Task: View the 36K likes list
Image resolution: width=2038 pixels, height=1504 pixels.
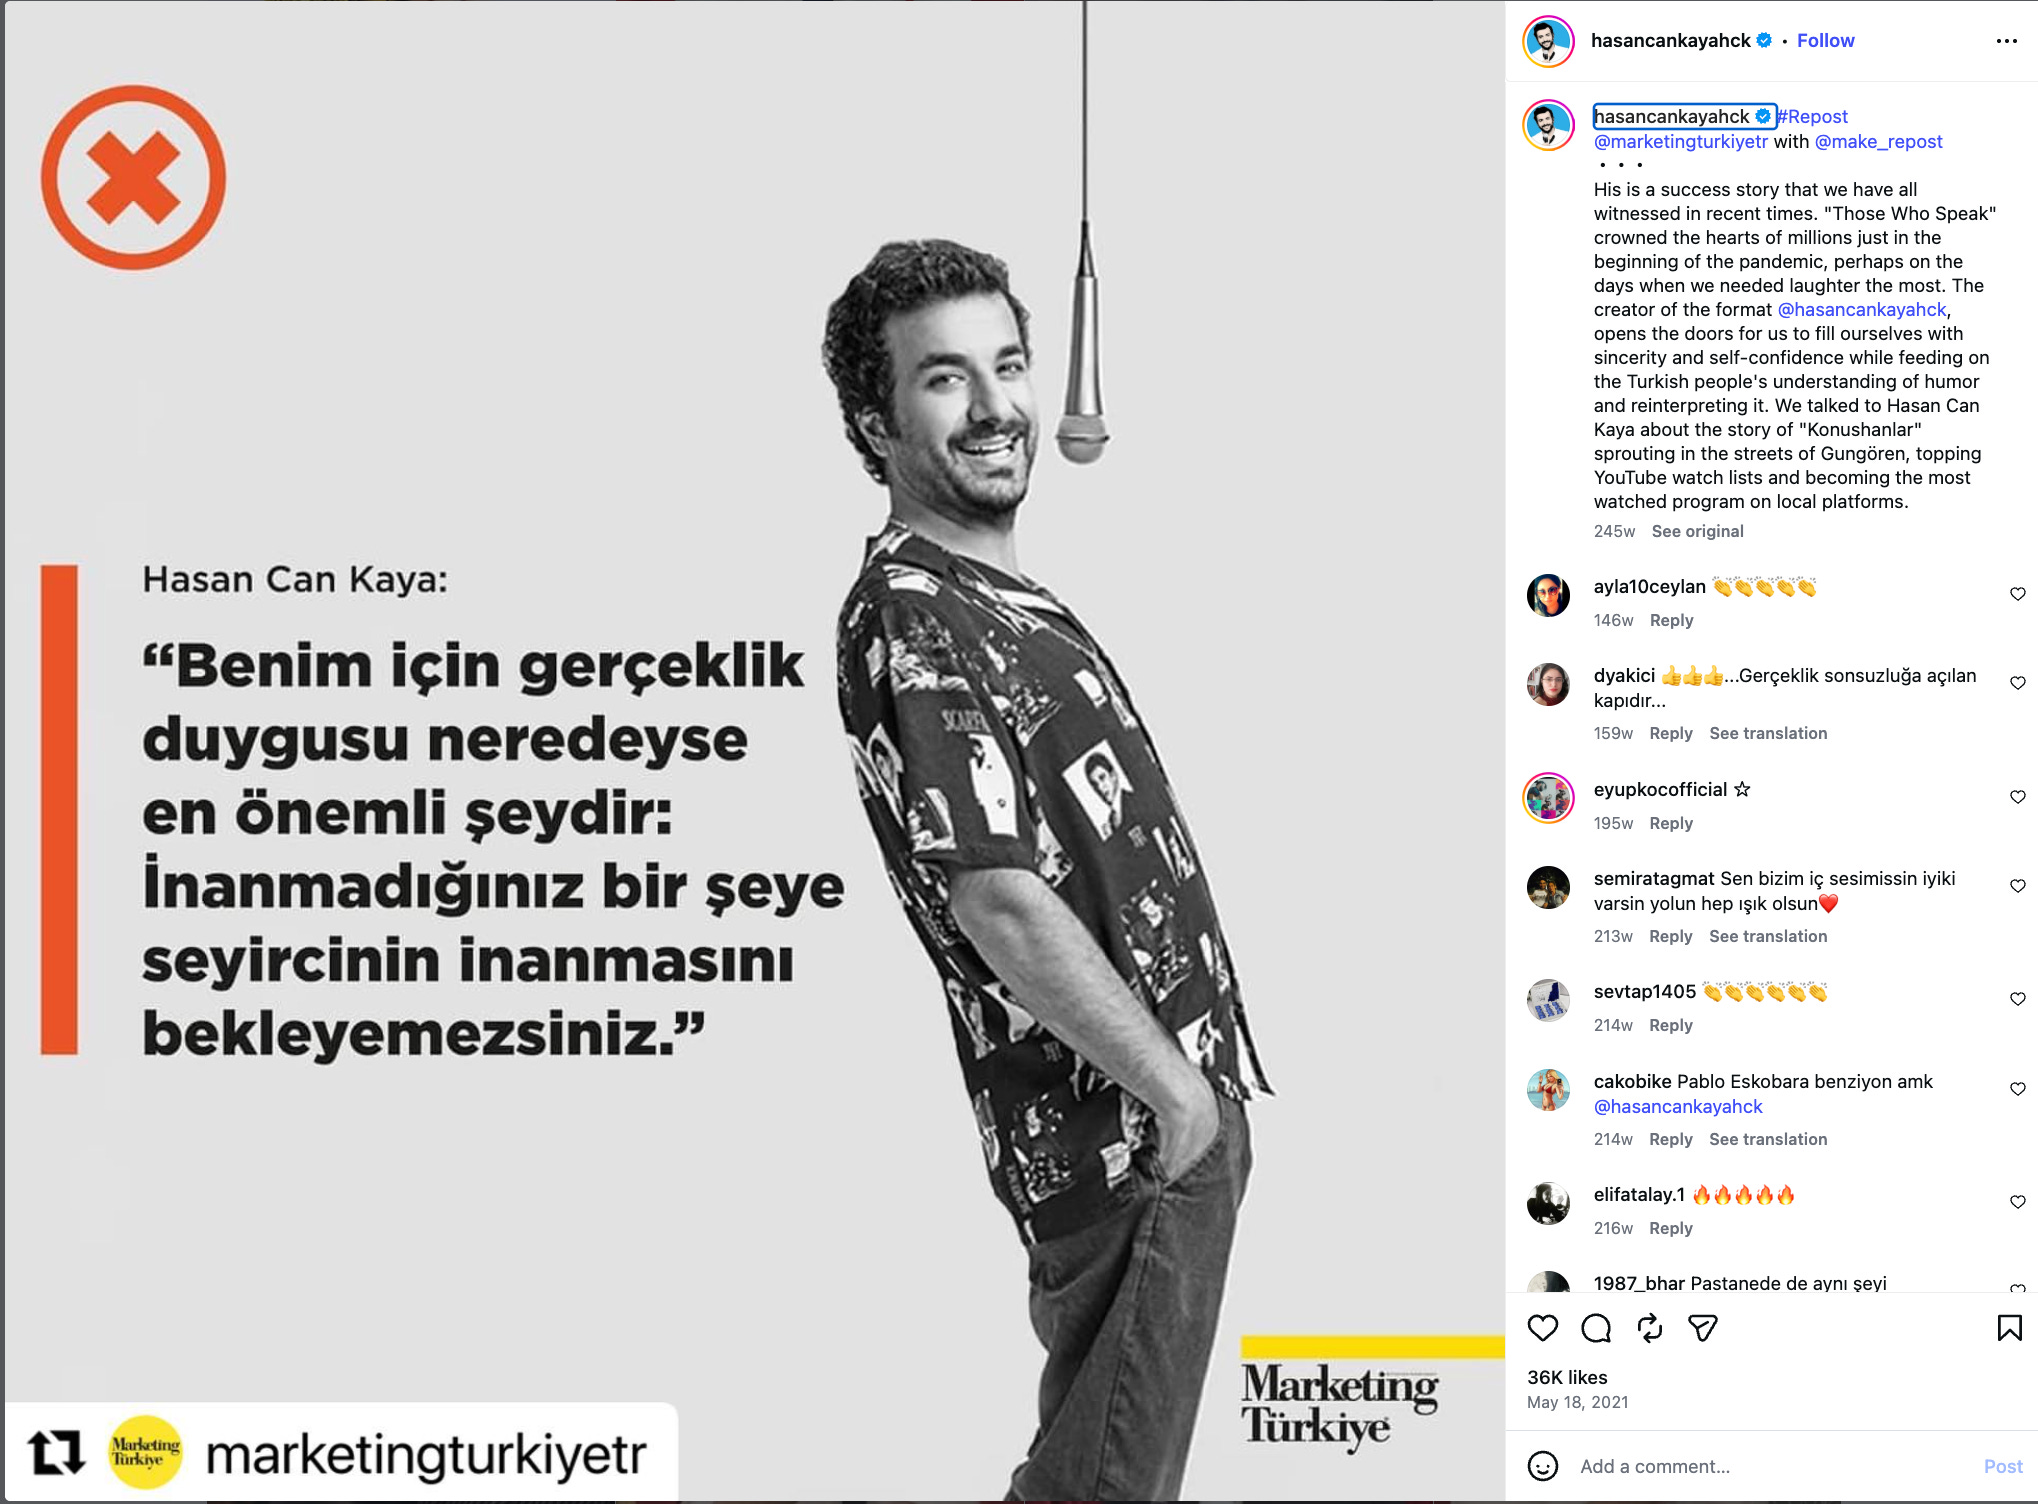Action: point(1567,1377)
